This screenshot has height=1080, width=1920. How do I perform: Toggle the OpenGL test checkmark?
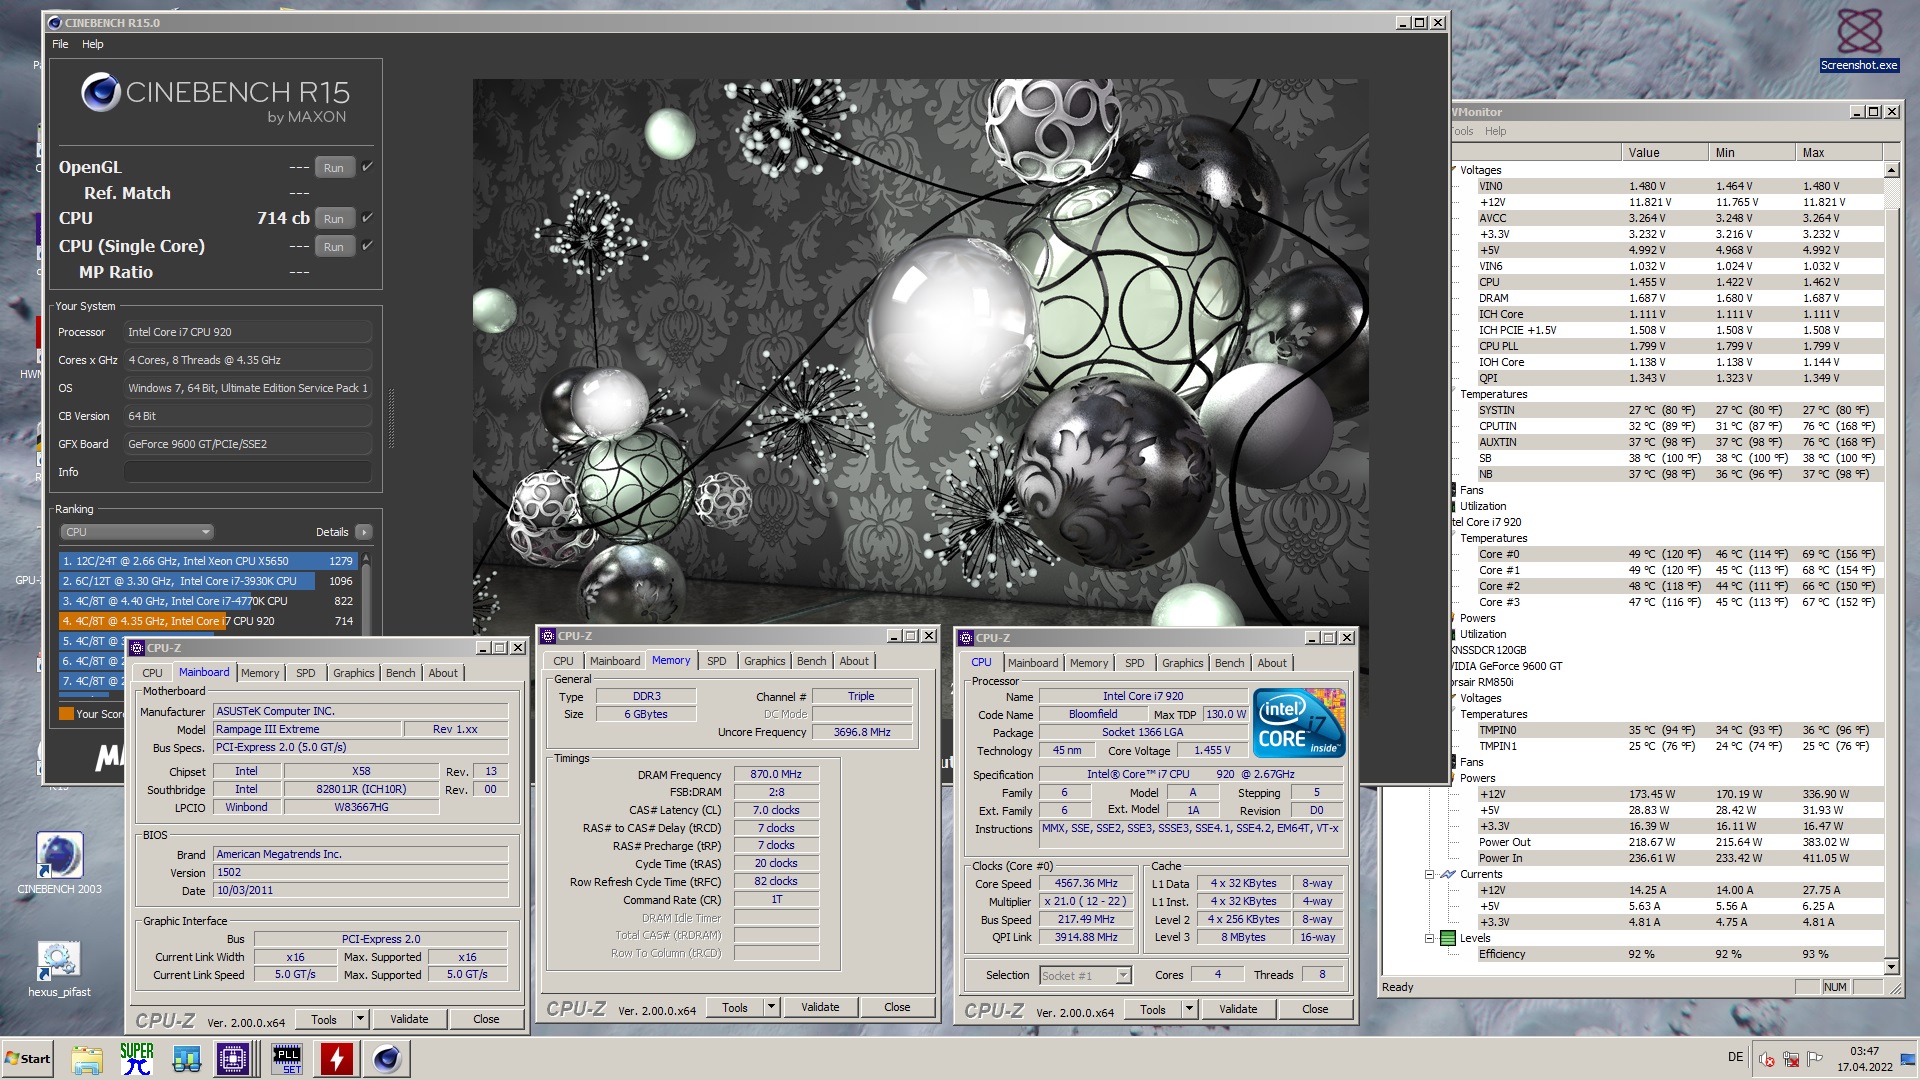coord(367,166)
